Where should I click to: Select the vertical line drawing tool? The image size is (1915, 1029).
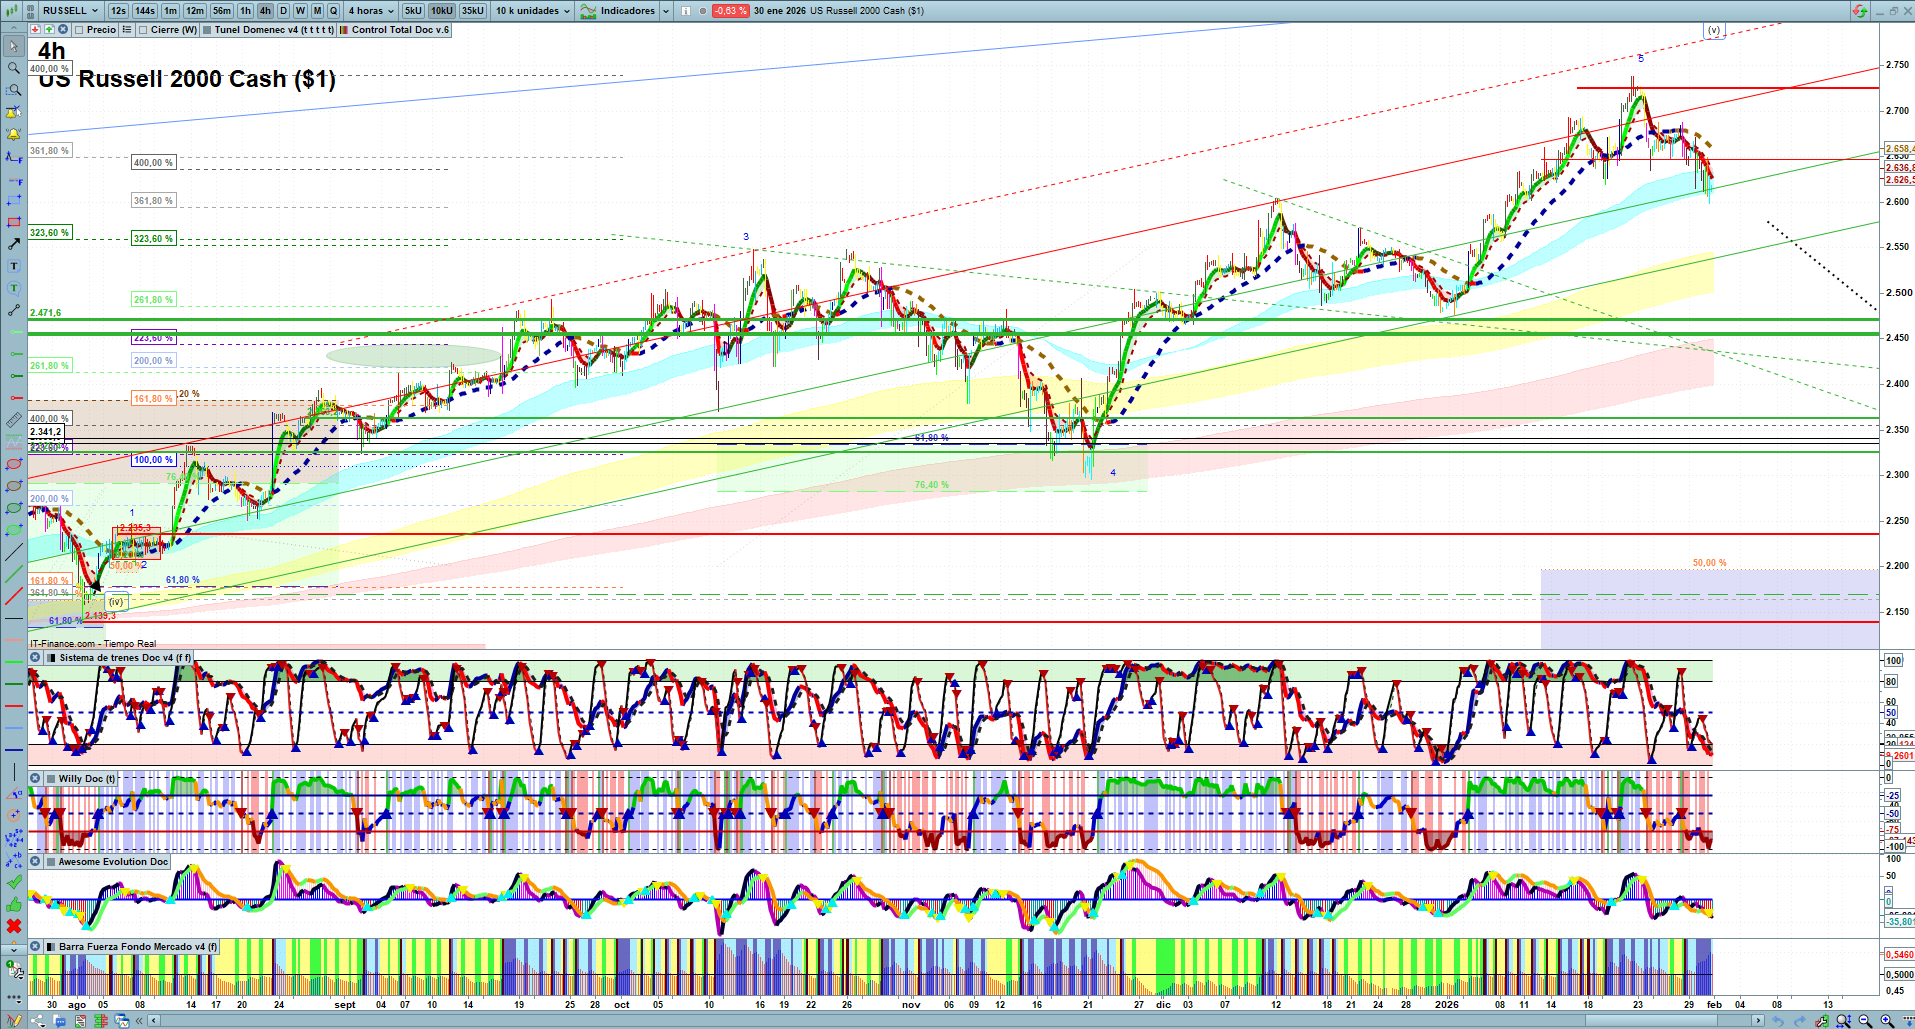coord(14,772)
